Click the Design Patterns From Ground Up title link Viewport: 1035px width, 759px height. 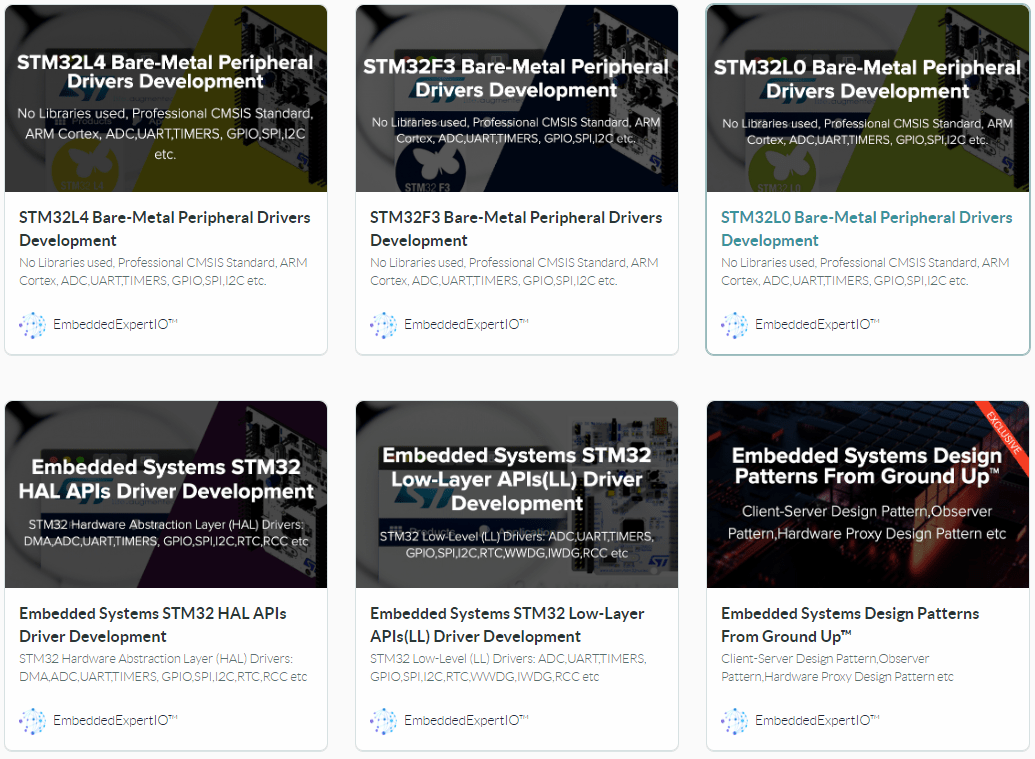click(850, 625)
